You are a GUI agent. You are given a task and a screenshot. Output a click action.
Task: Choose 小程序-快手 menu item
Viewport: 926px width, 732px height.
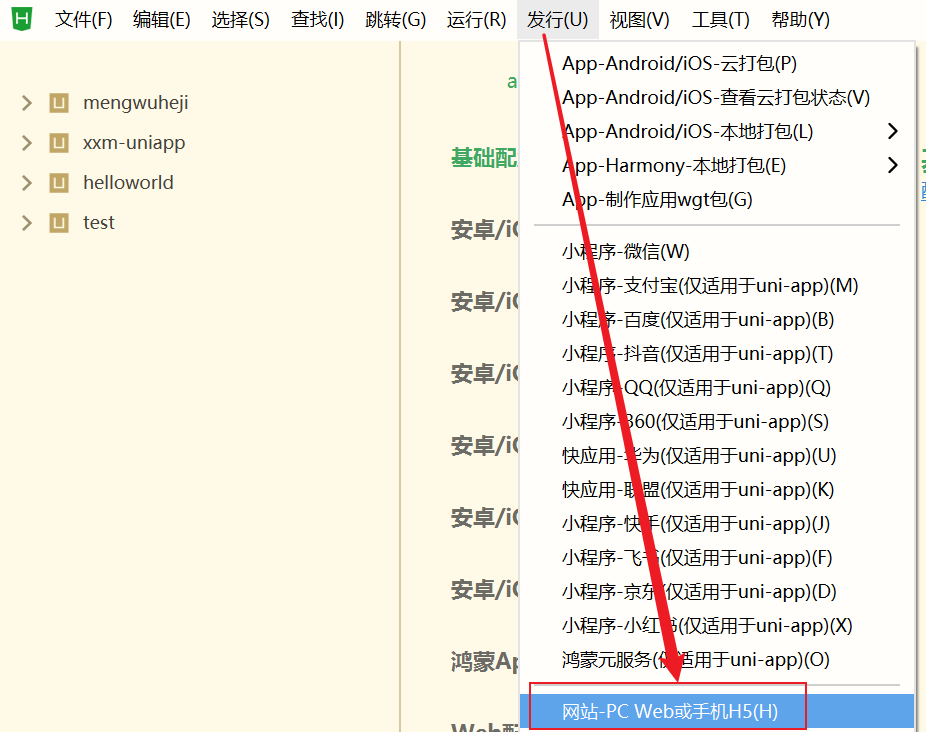click(x=717, y=523)
